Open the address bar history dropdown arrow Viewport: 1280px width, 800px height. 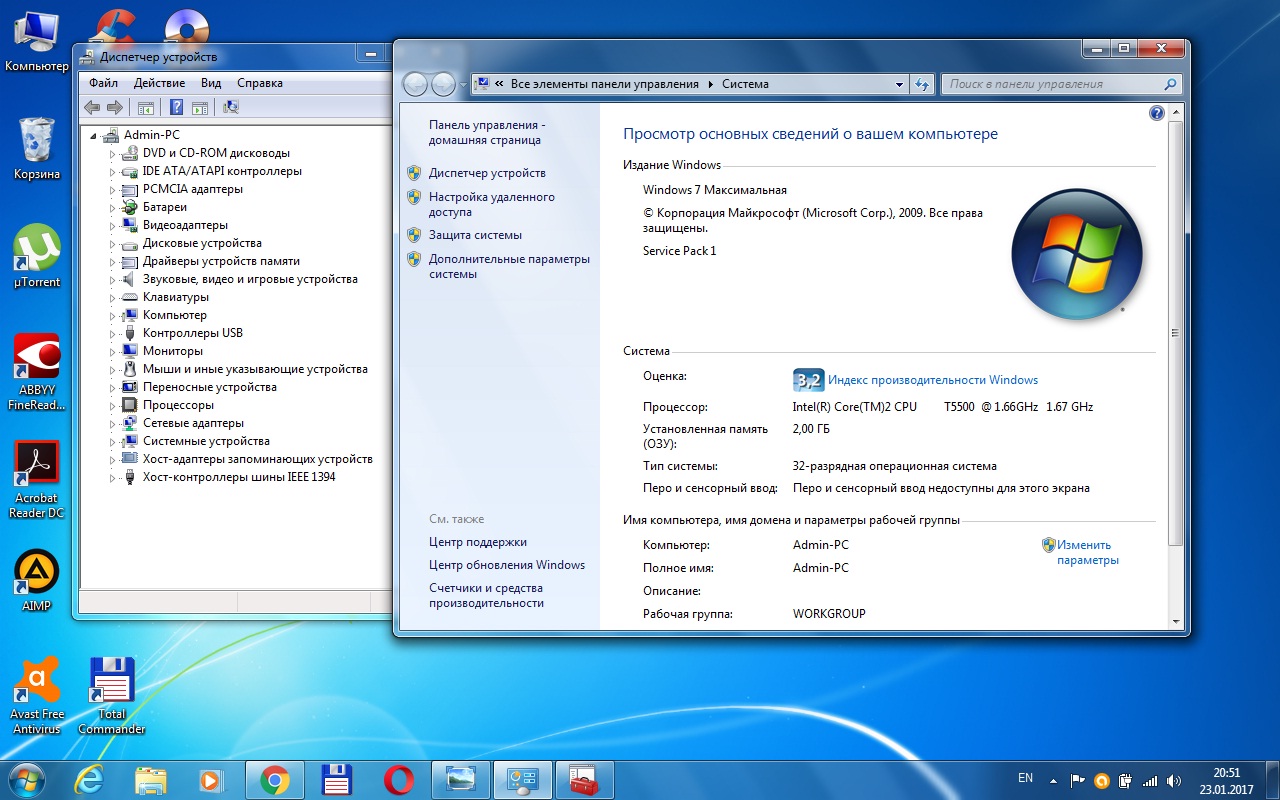point(899,85)
